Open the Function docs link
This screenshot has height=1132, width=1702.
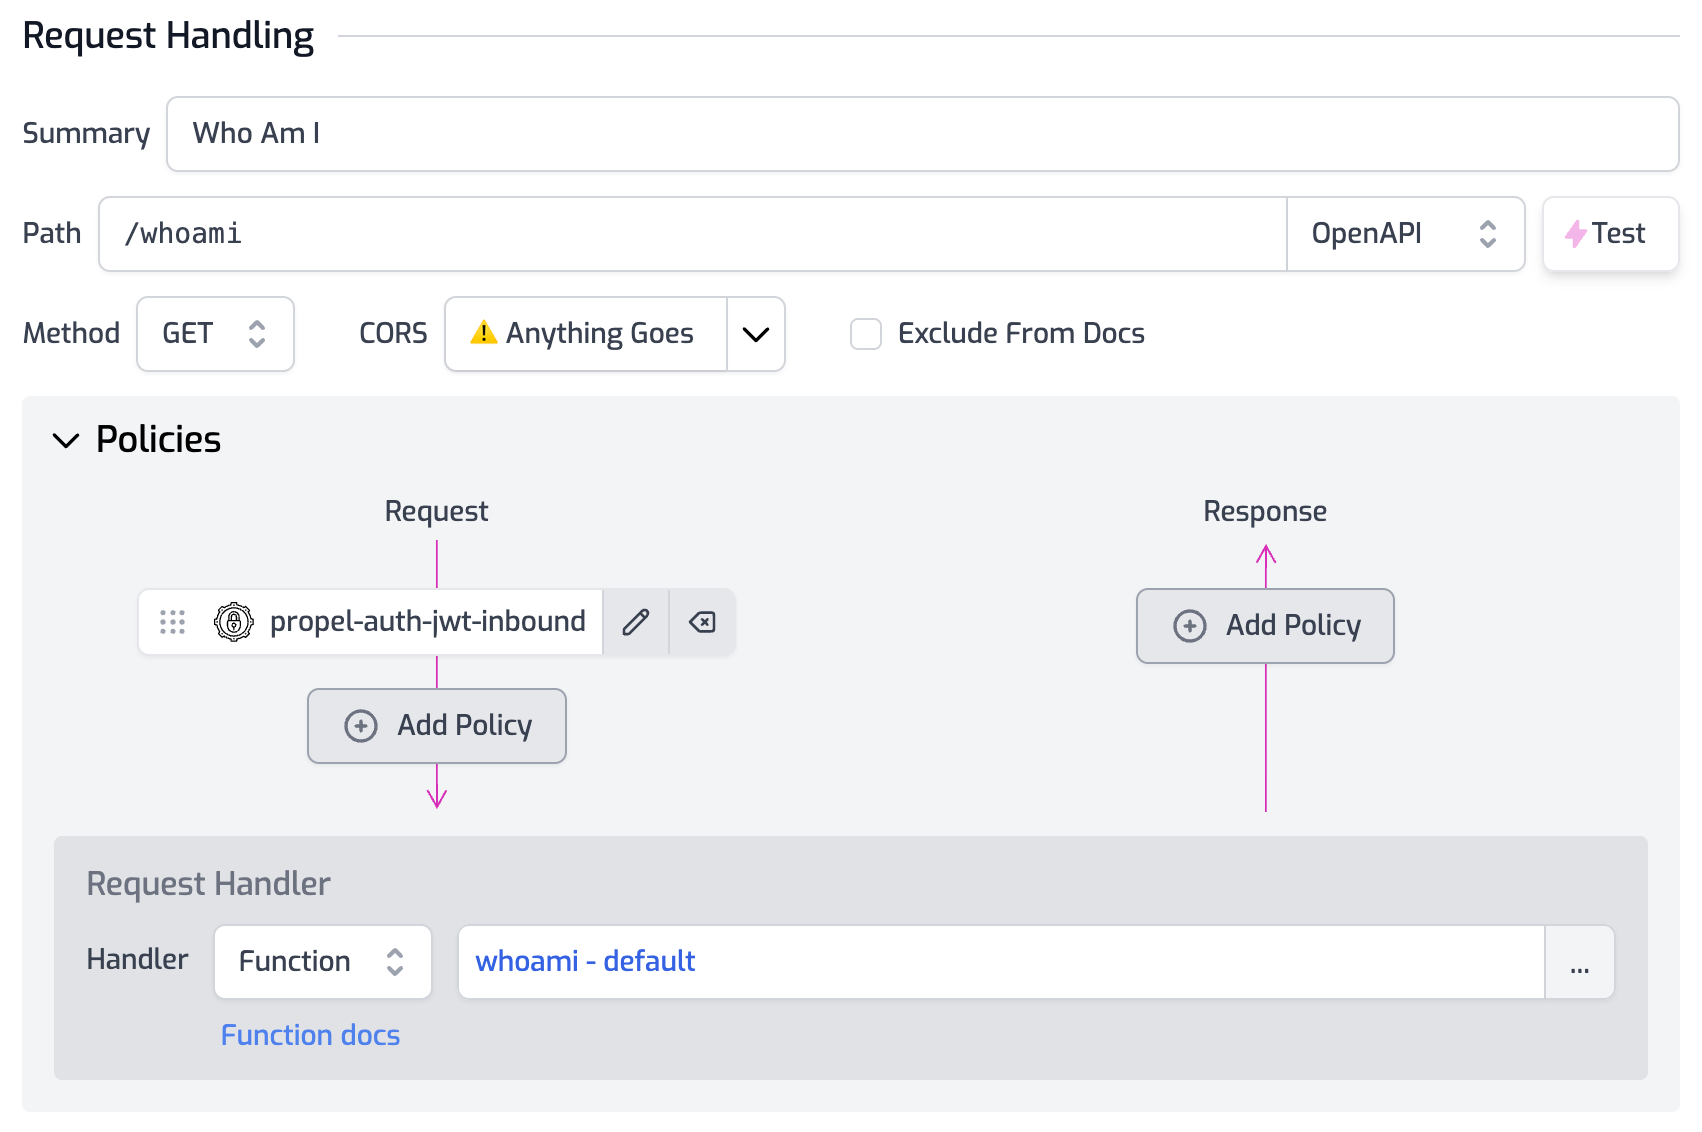[310, 1035]
